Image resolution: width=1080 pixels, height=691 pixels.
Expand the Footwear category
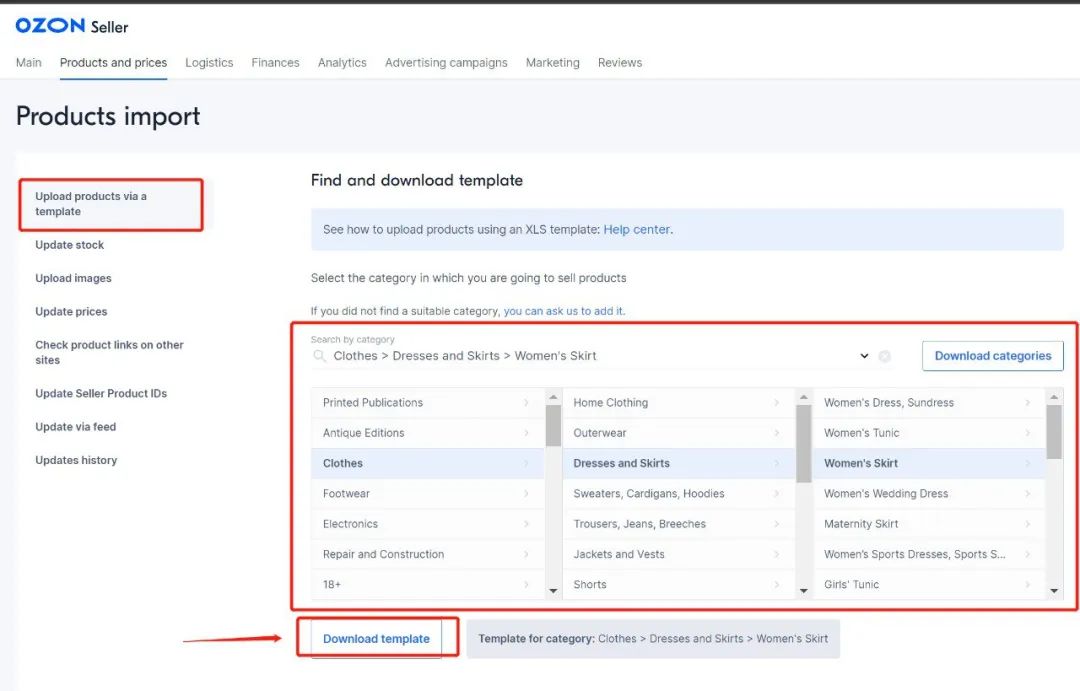pyautogui.click(x=526, y=494)
